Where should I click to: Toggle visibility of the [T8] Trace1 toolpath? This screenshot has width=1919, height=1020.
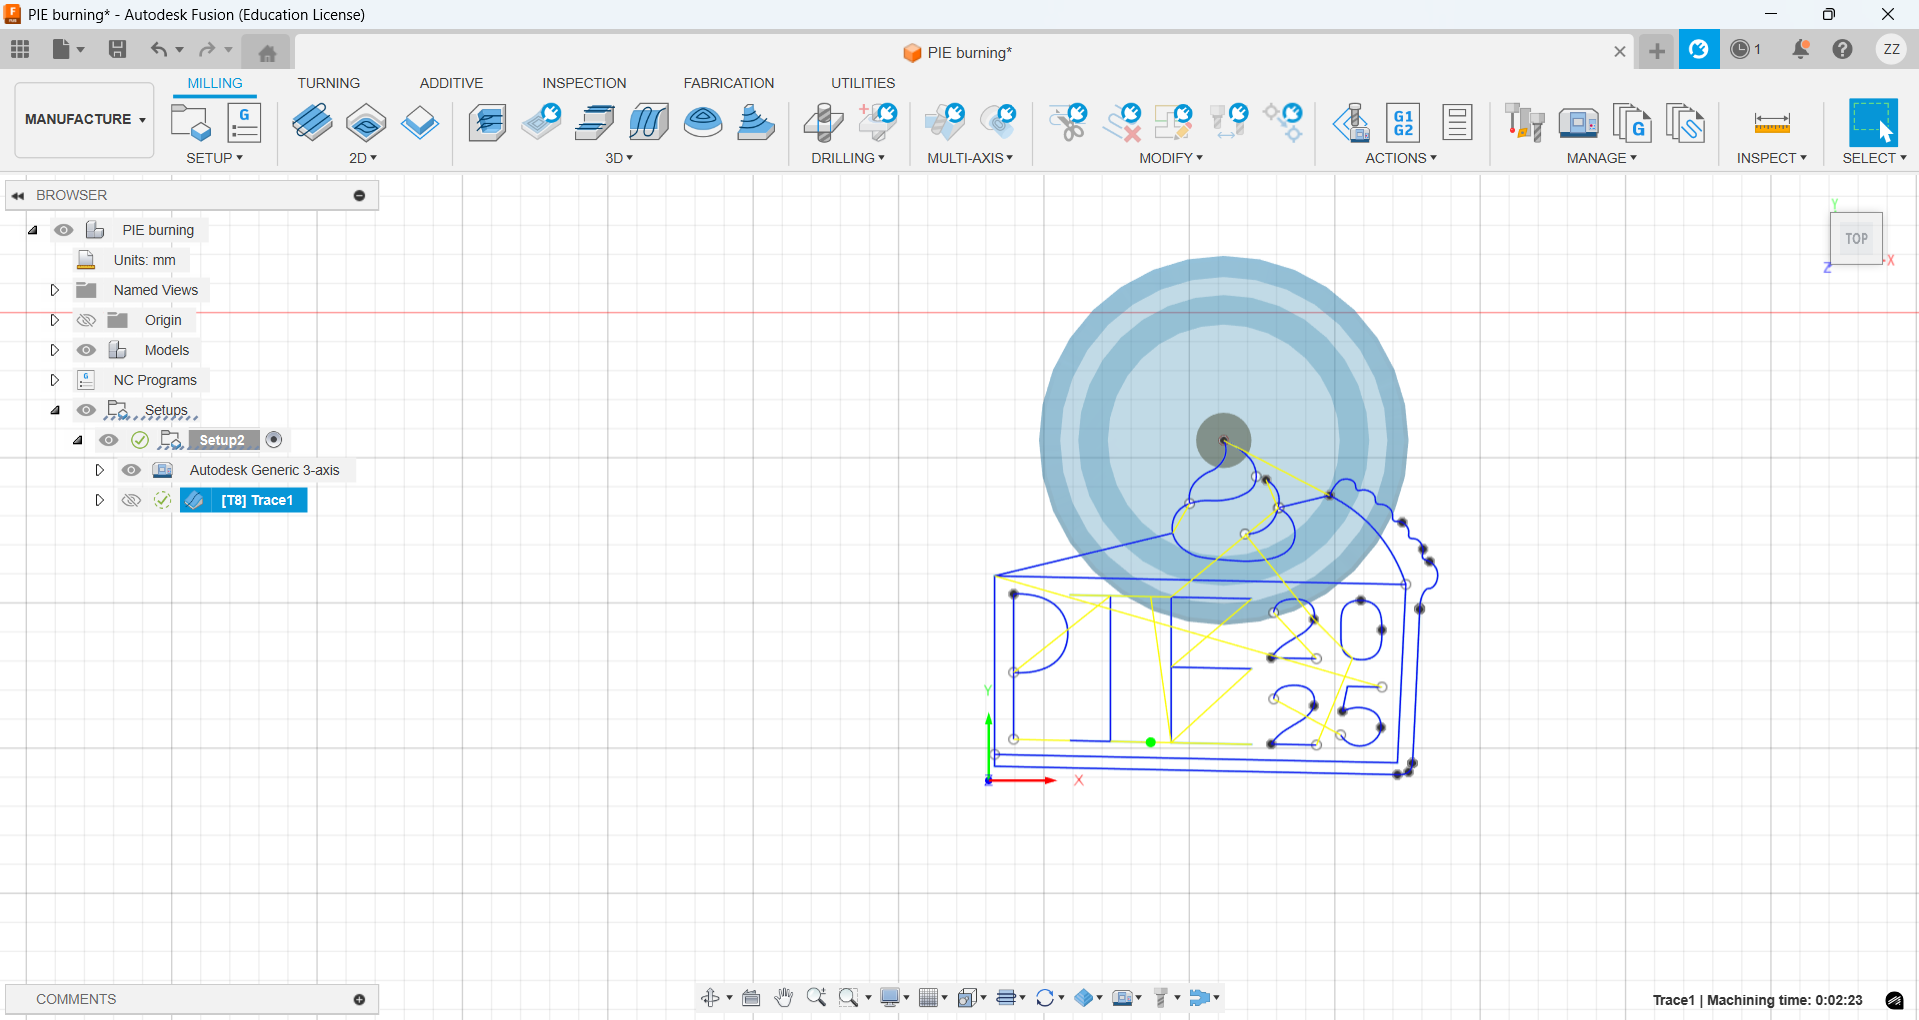(131, 500)
